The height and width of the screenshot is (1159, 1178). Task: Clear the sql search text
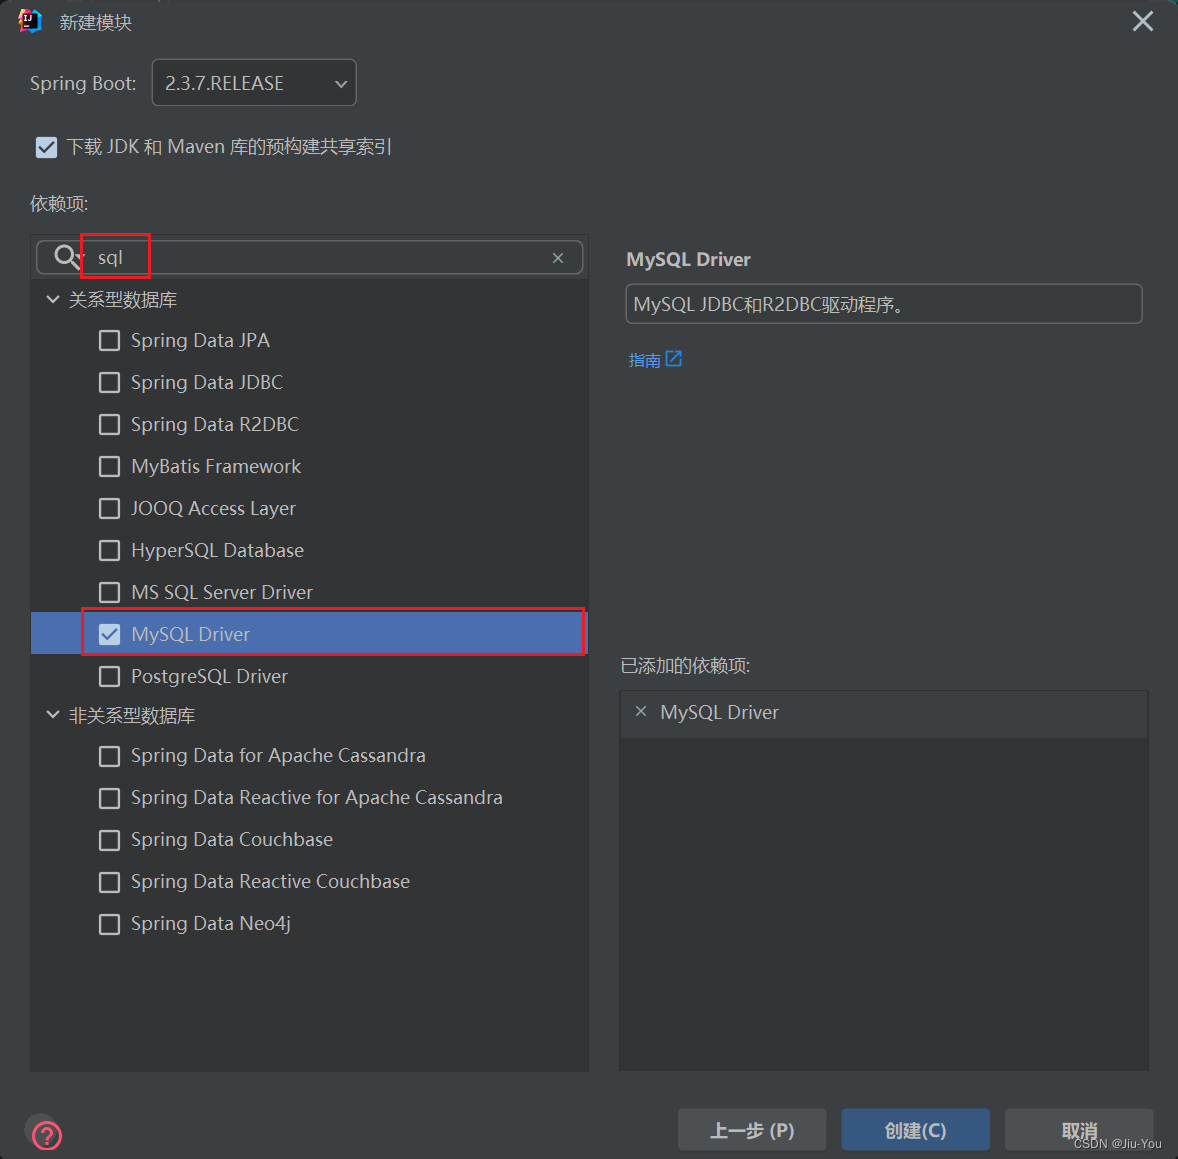tap(557, 258)
